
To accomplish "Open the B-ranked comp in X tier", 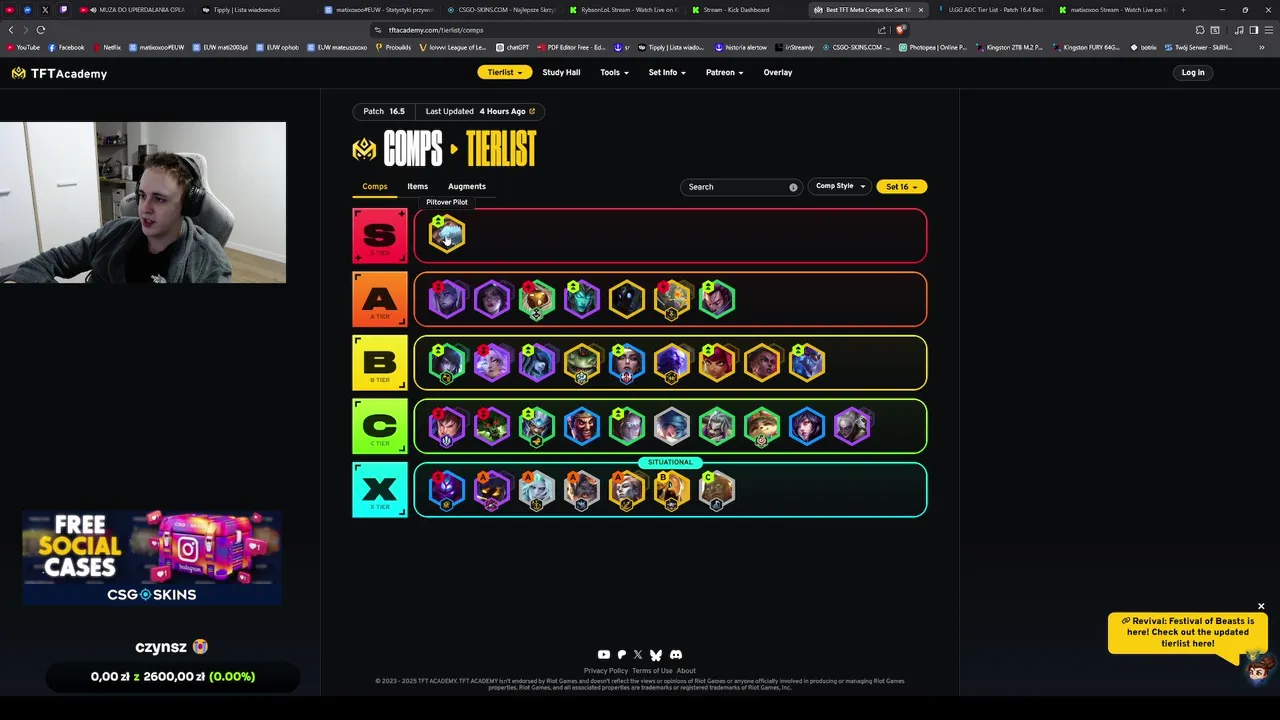I will pyautogui.click(x=672, y=490).
